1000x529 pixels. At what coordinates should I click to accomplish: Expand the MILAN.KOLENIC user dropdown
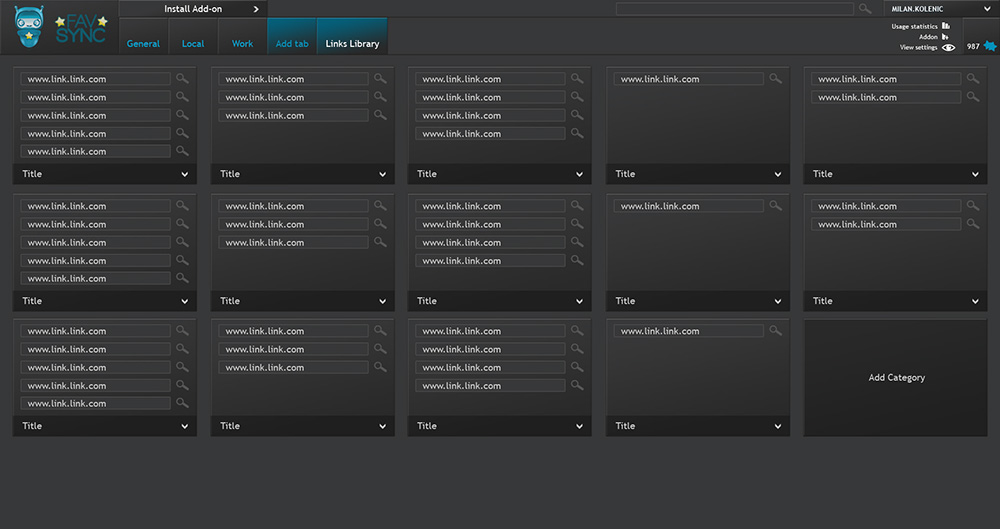985,9
